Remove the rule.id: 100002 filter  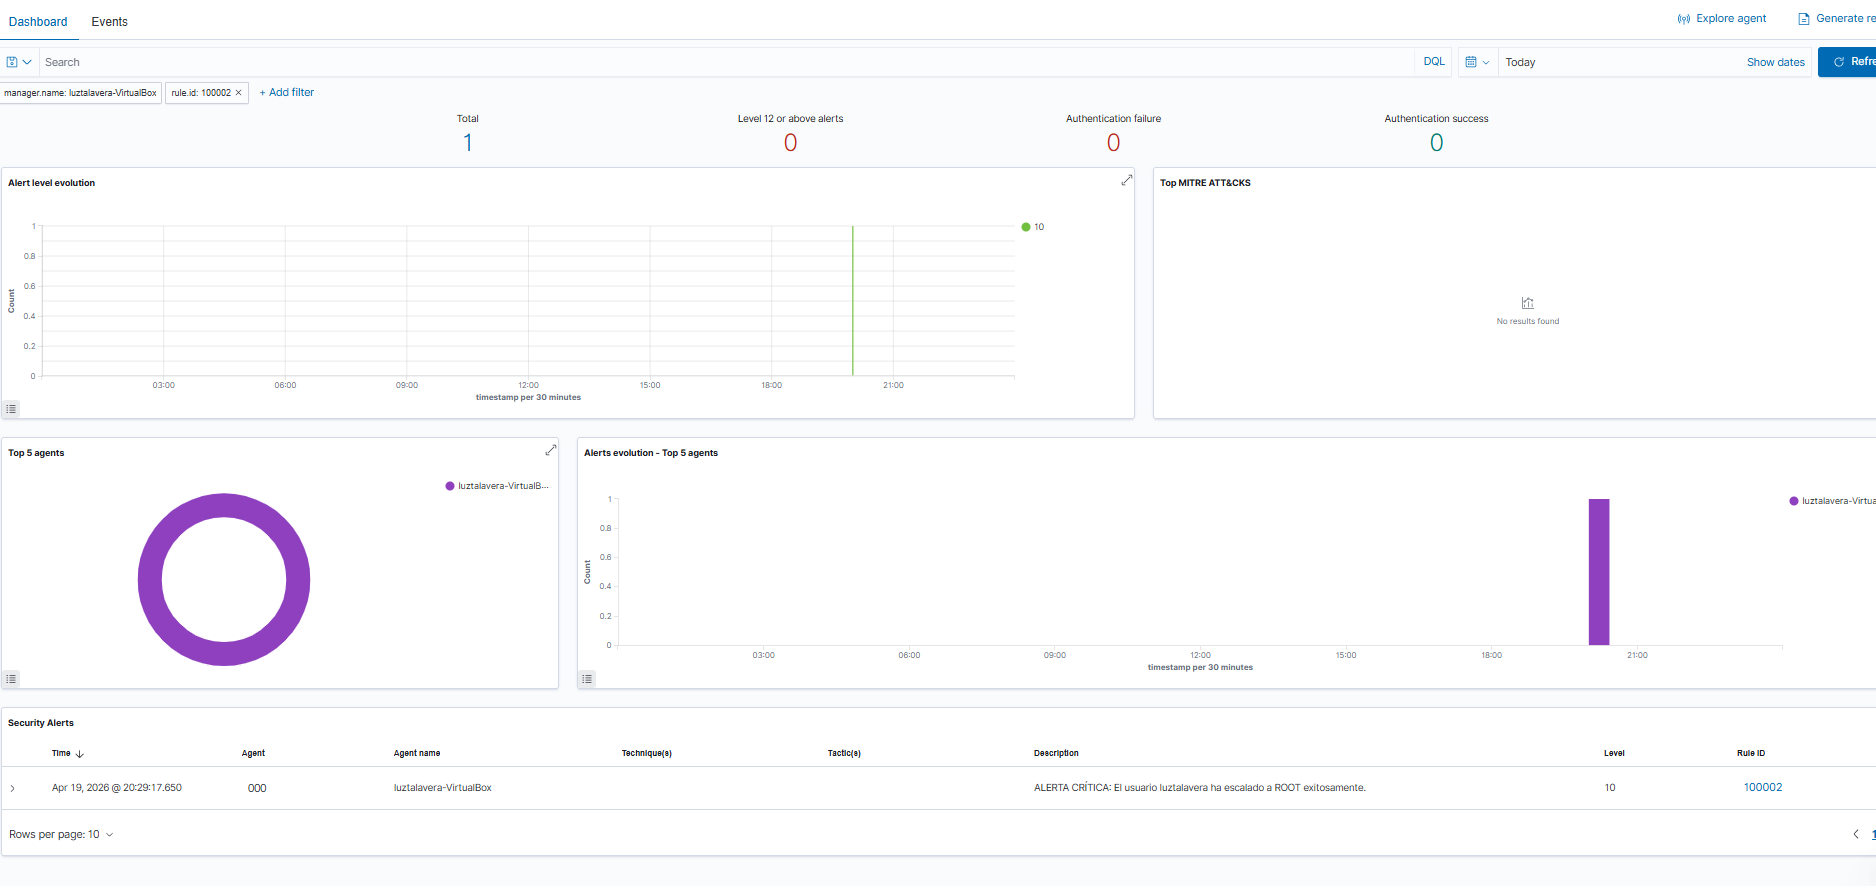coord(239,93)
